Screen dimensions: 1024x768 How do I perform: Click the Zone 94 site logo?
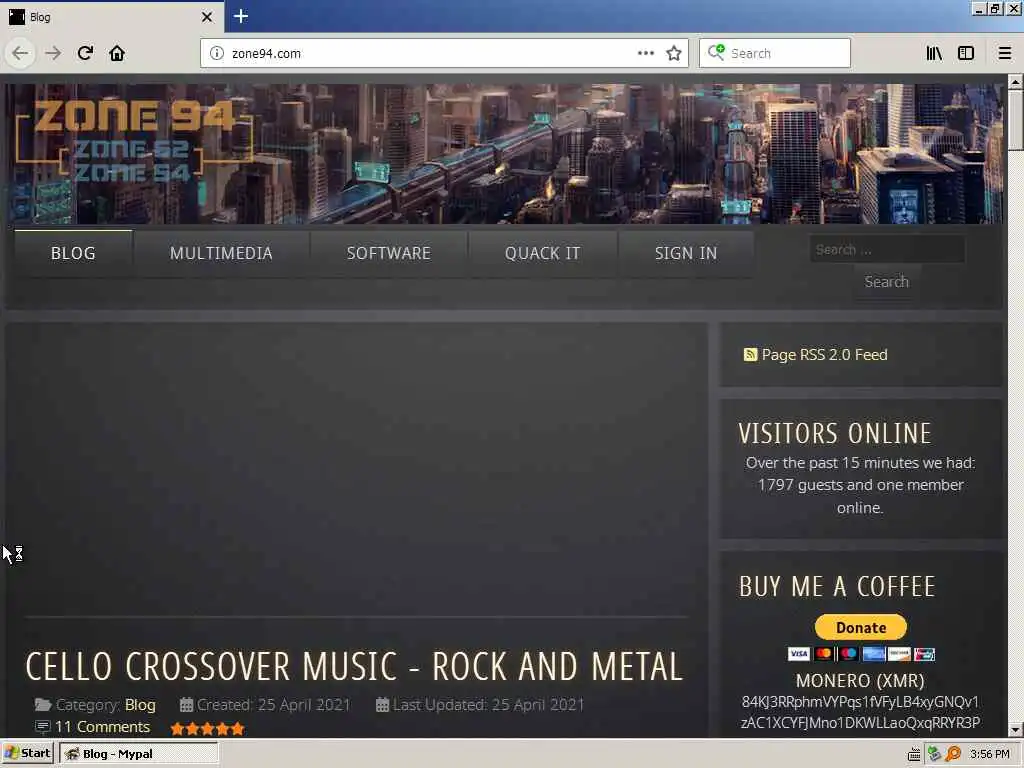(134, 141)
